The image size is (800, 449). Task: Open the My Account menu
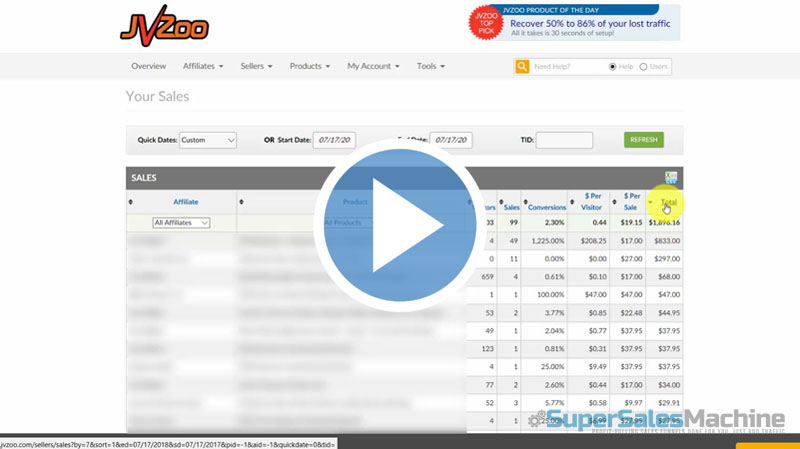click(x=372, y=67)
